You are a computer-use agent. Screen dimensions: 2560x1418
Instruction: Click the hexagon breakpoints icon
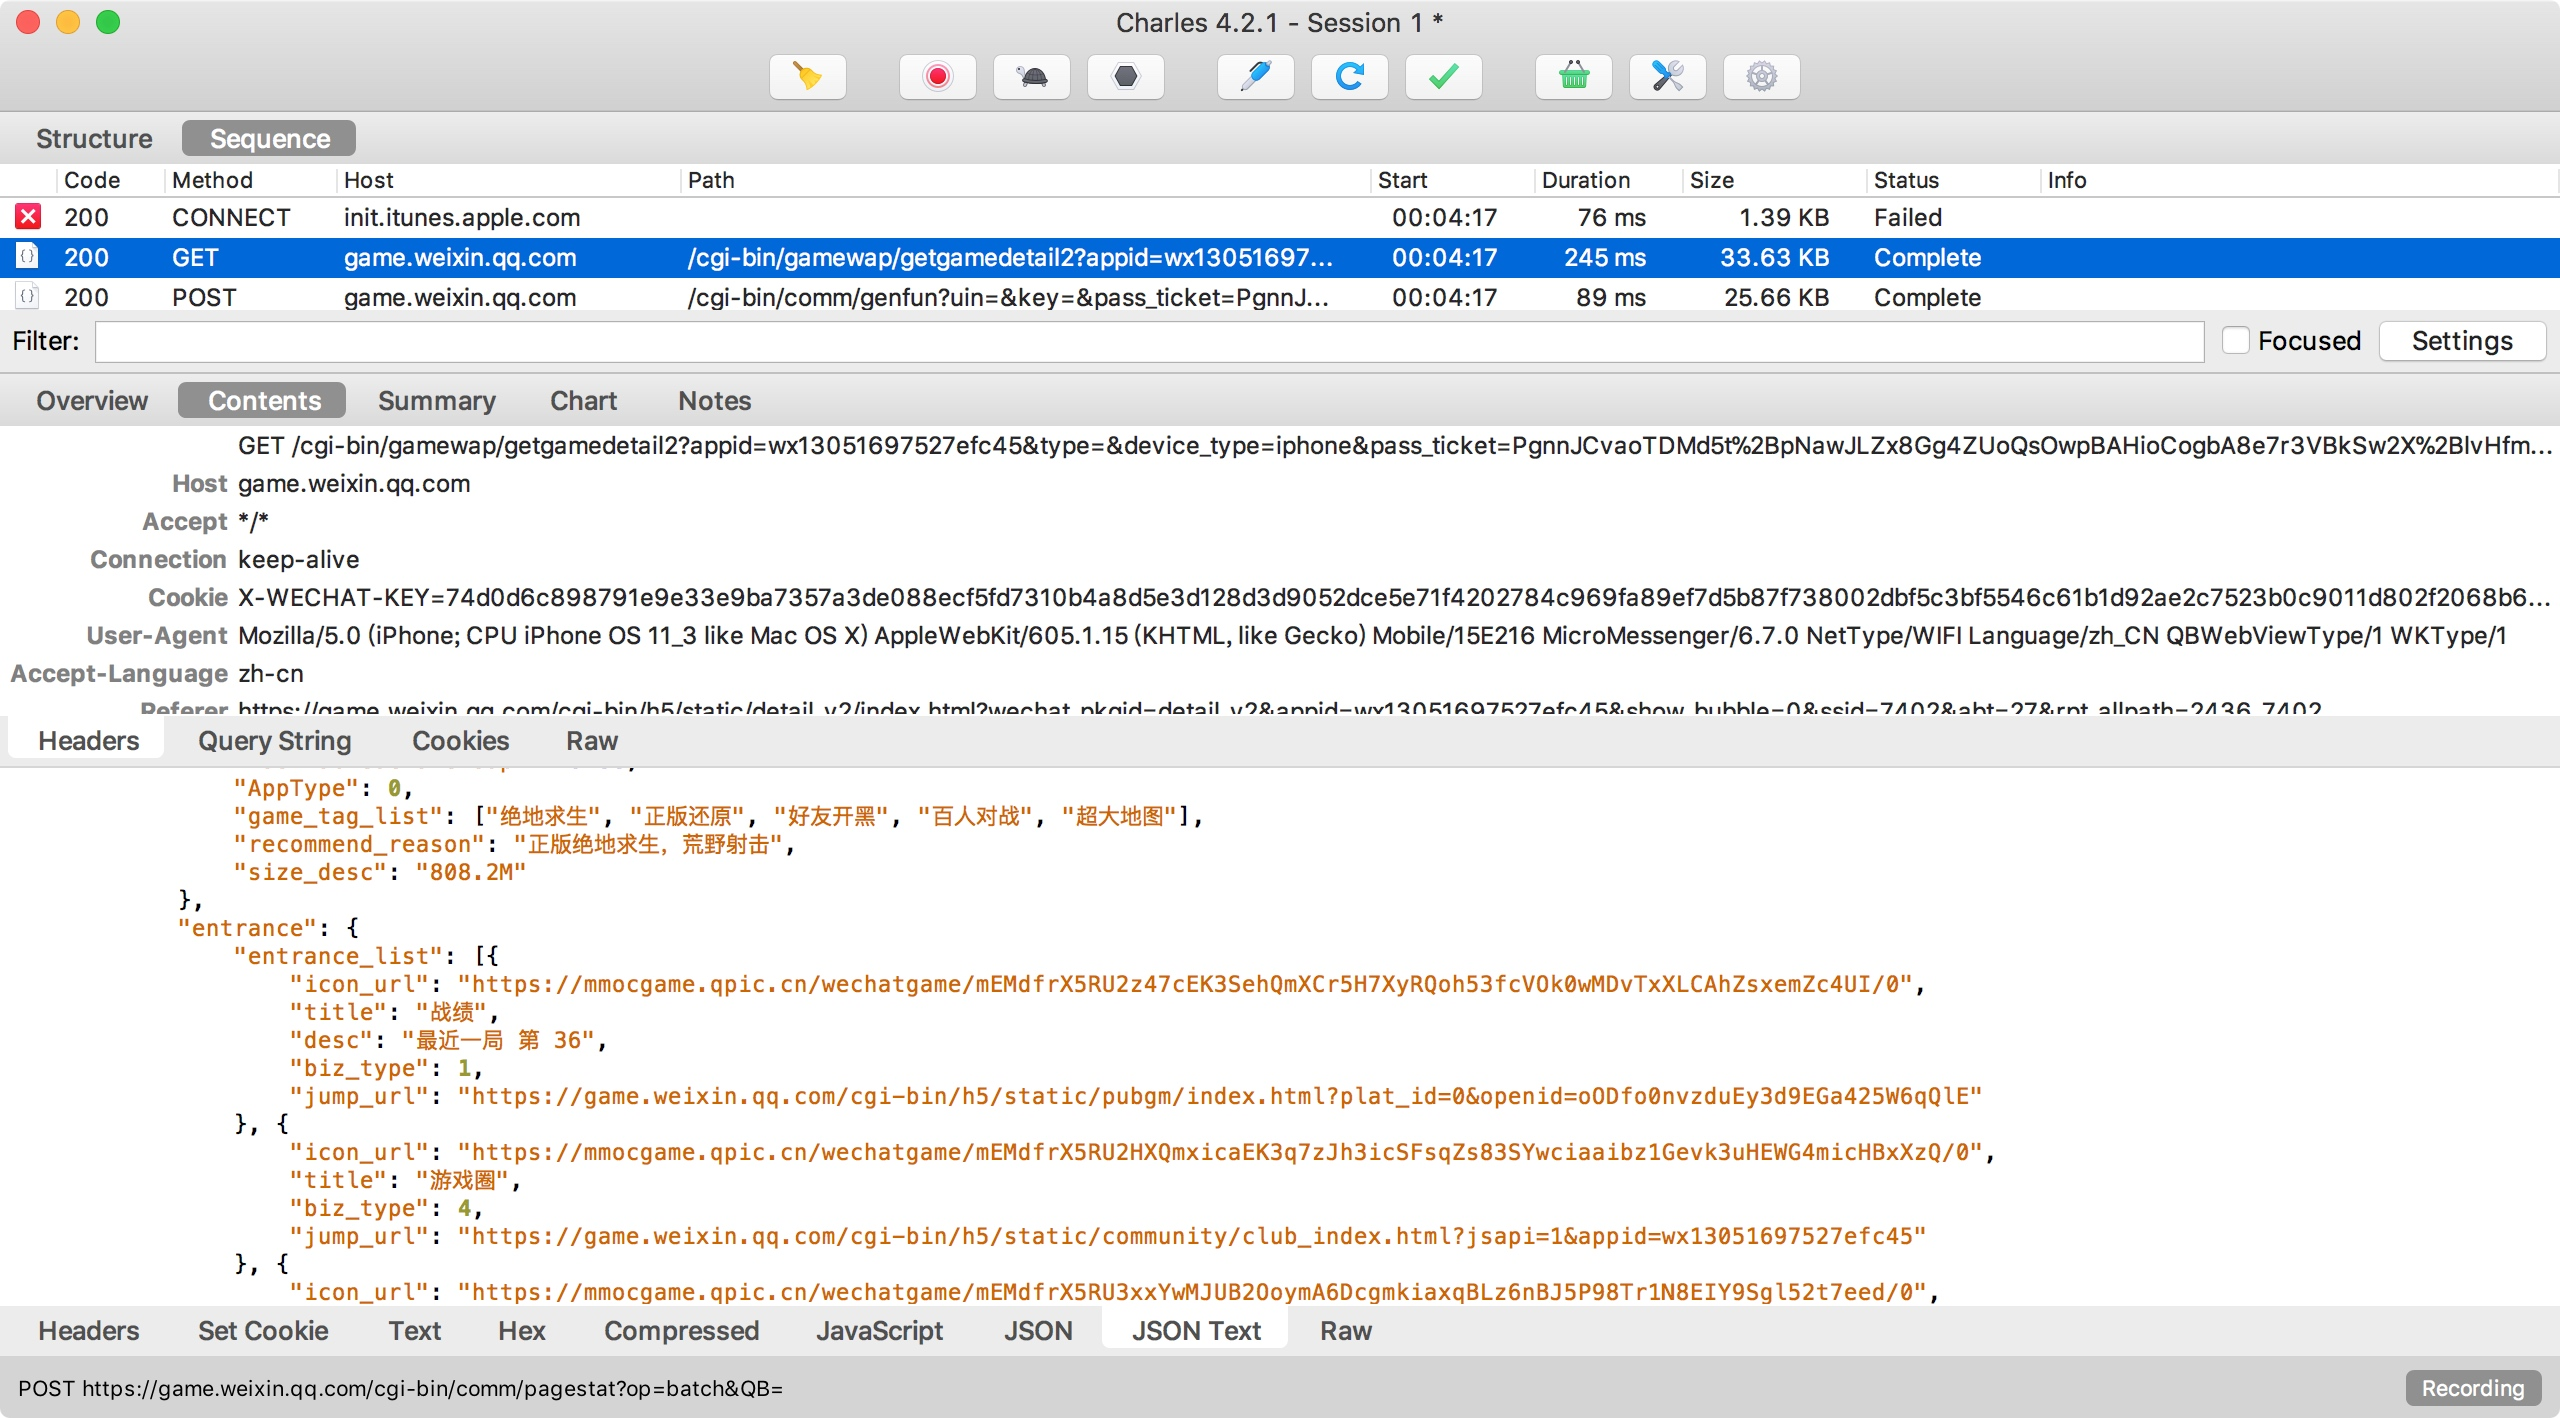[x=1125, y=77]
